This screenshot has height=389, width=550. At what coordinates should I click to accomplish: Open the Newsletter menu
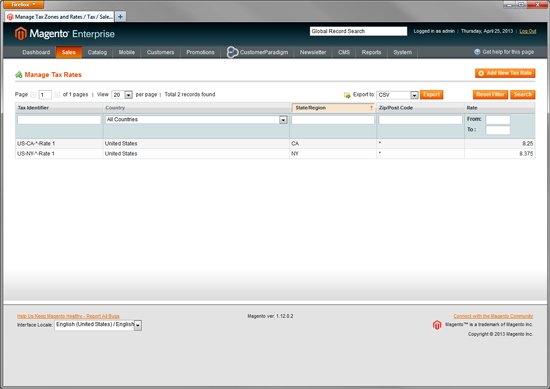coord(313,52)
